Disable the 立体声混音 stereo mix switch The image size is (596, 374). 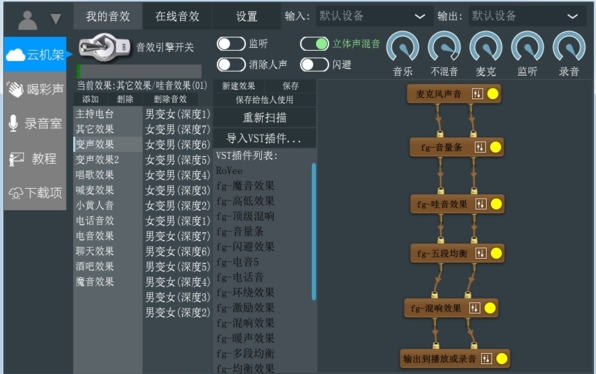point(314,44)
